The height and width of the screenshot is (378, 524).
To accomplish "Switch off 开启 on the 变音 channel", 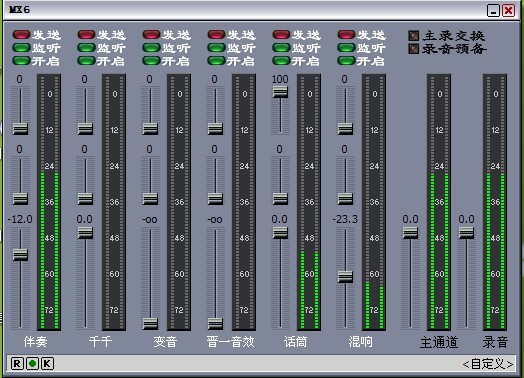I will tap(151, 61).
